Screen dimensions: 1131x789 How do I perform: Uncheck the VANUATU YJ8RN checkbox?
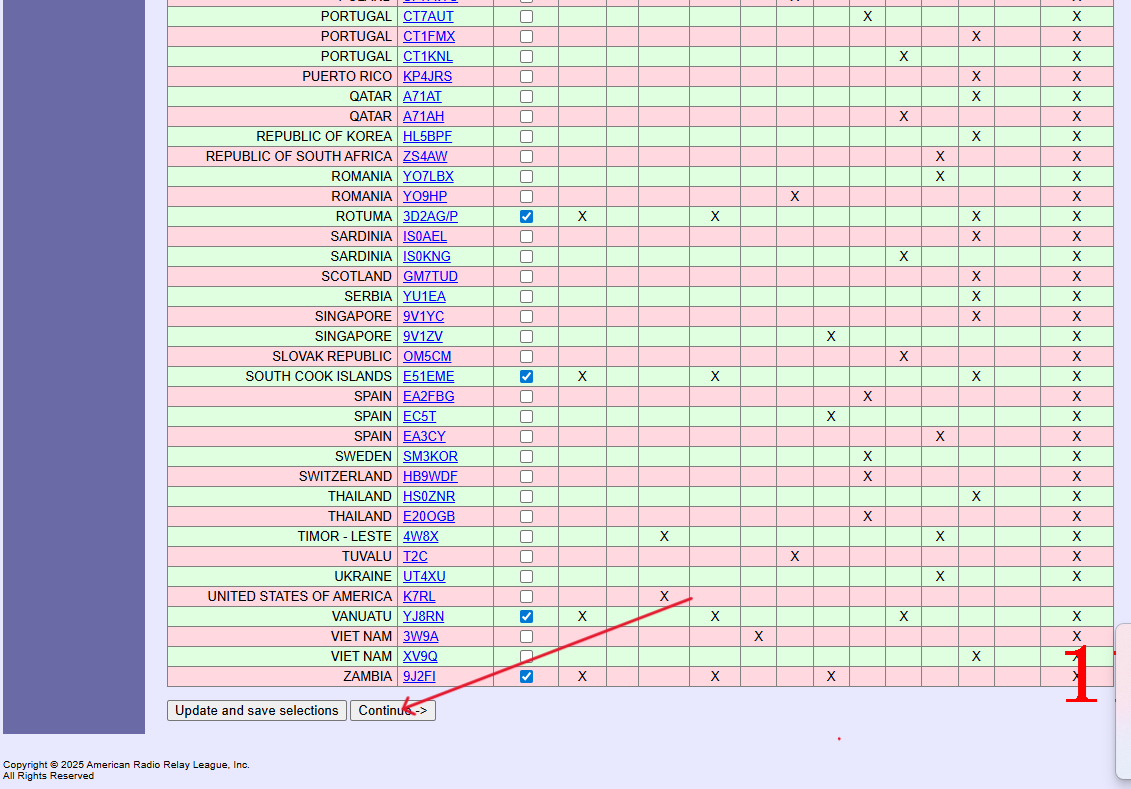(527, 616)
